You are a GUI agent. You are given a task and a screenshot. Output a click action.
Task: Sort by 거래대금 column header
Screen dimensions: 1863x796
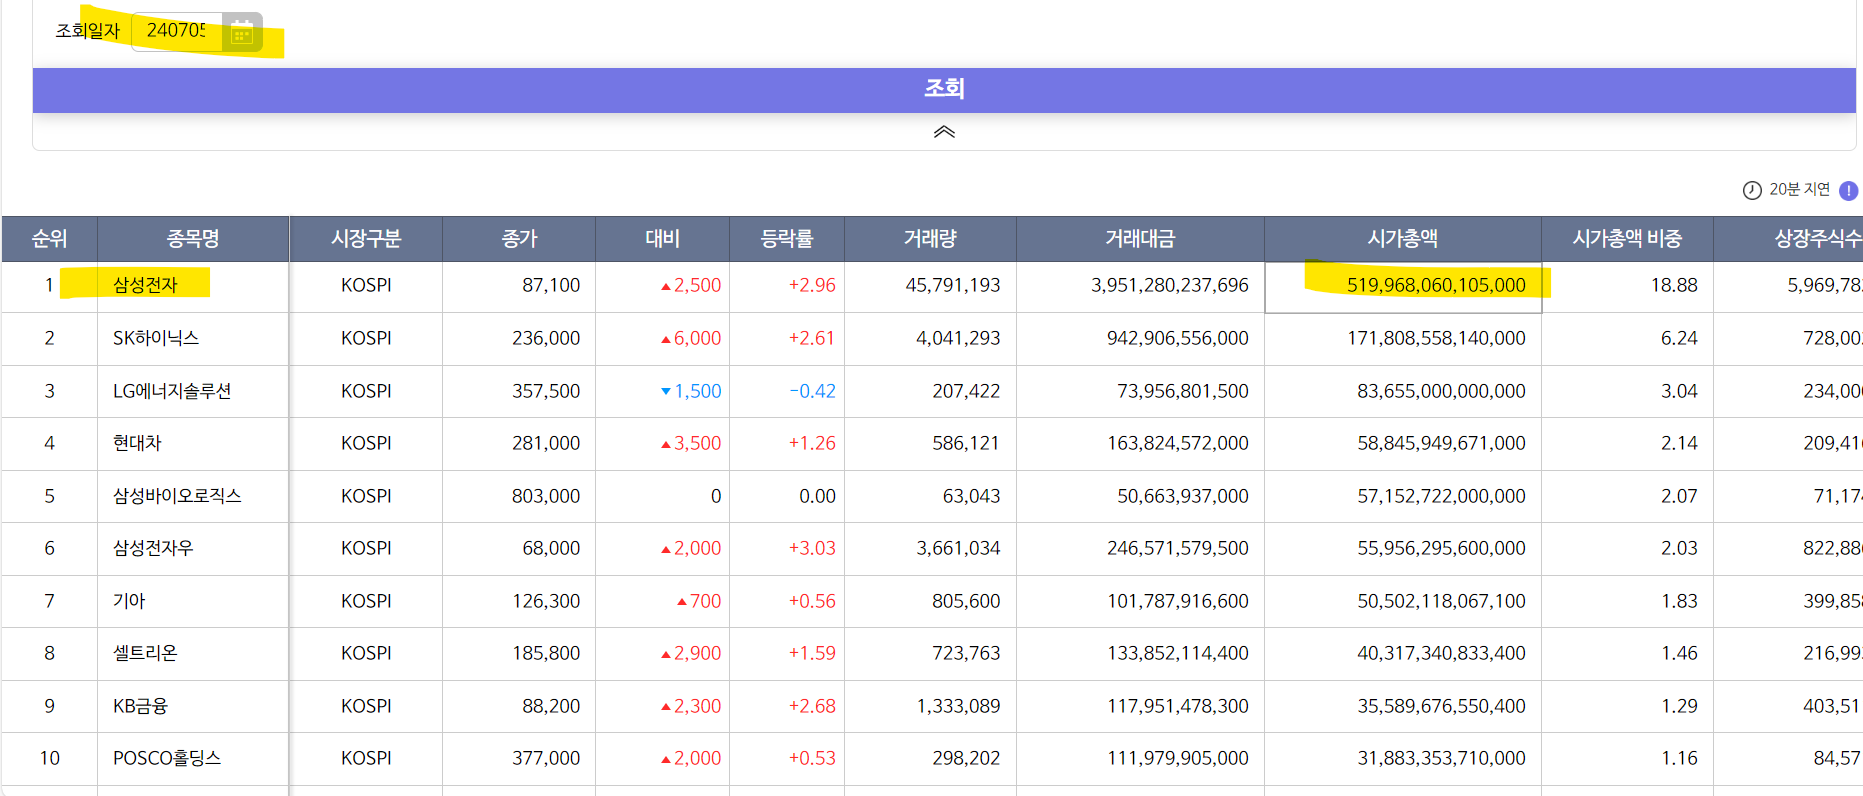click(1140, 239)
